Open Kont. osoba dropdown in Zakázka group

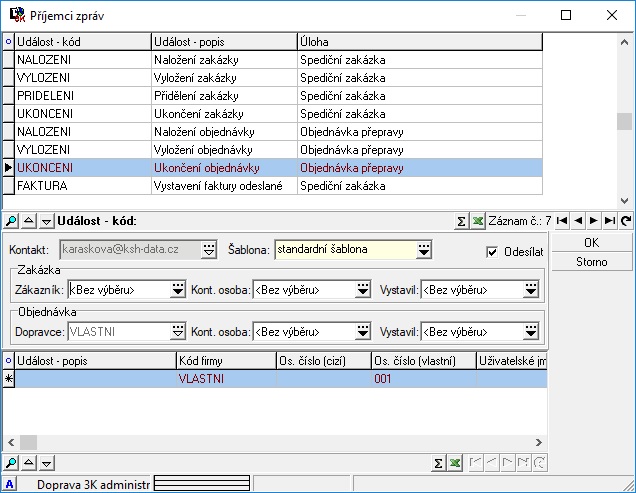click(363, 290)
